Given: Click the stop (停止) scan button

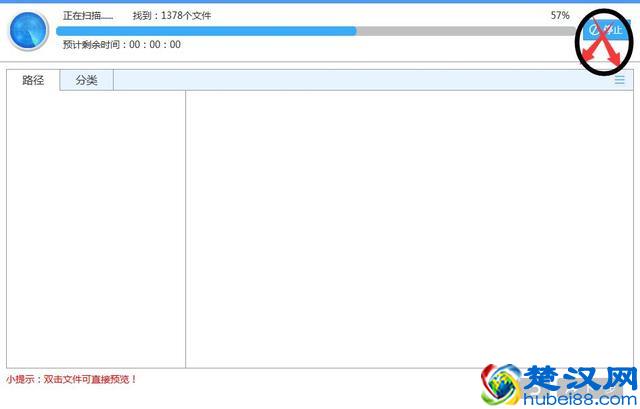Looking at the screenshot, I should coord(608,31).
